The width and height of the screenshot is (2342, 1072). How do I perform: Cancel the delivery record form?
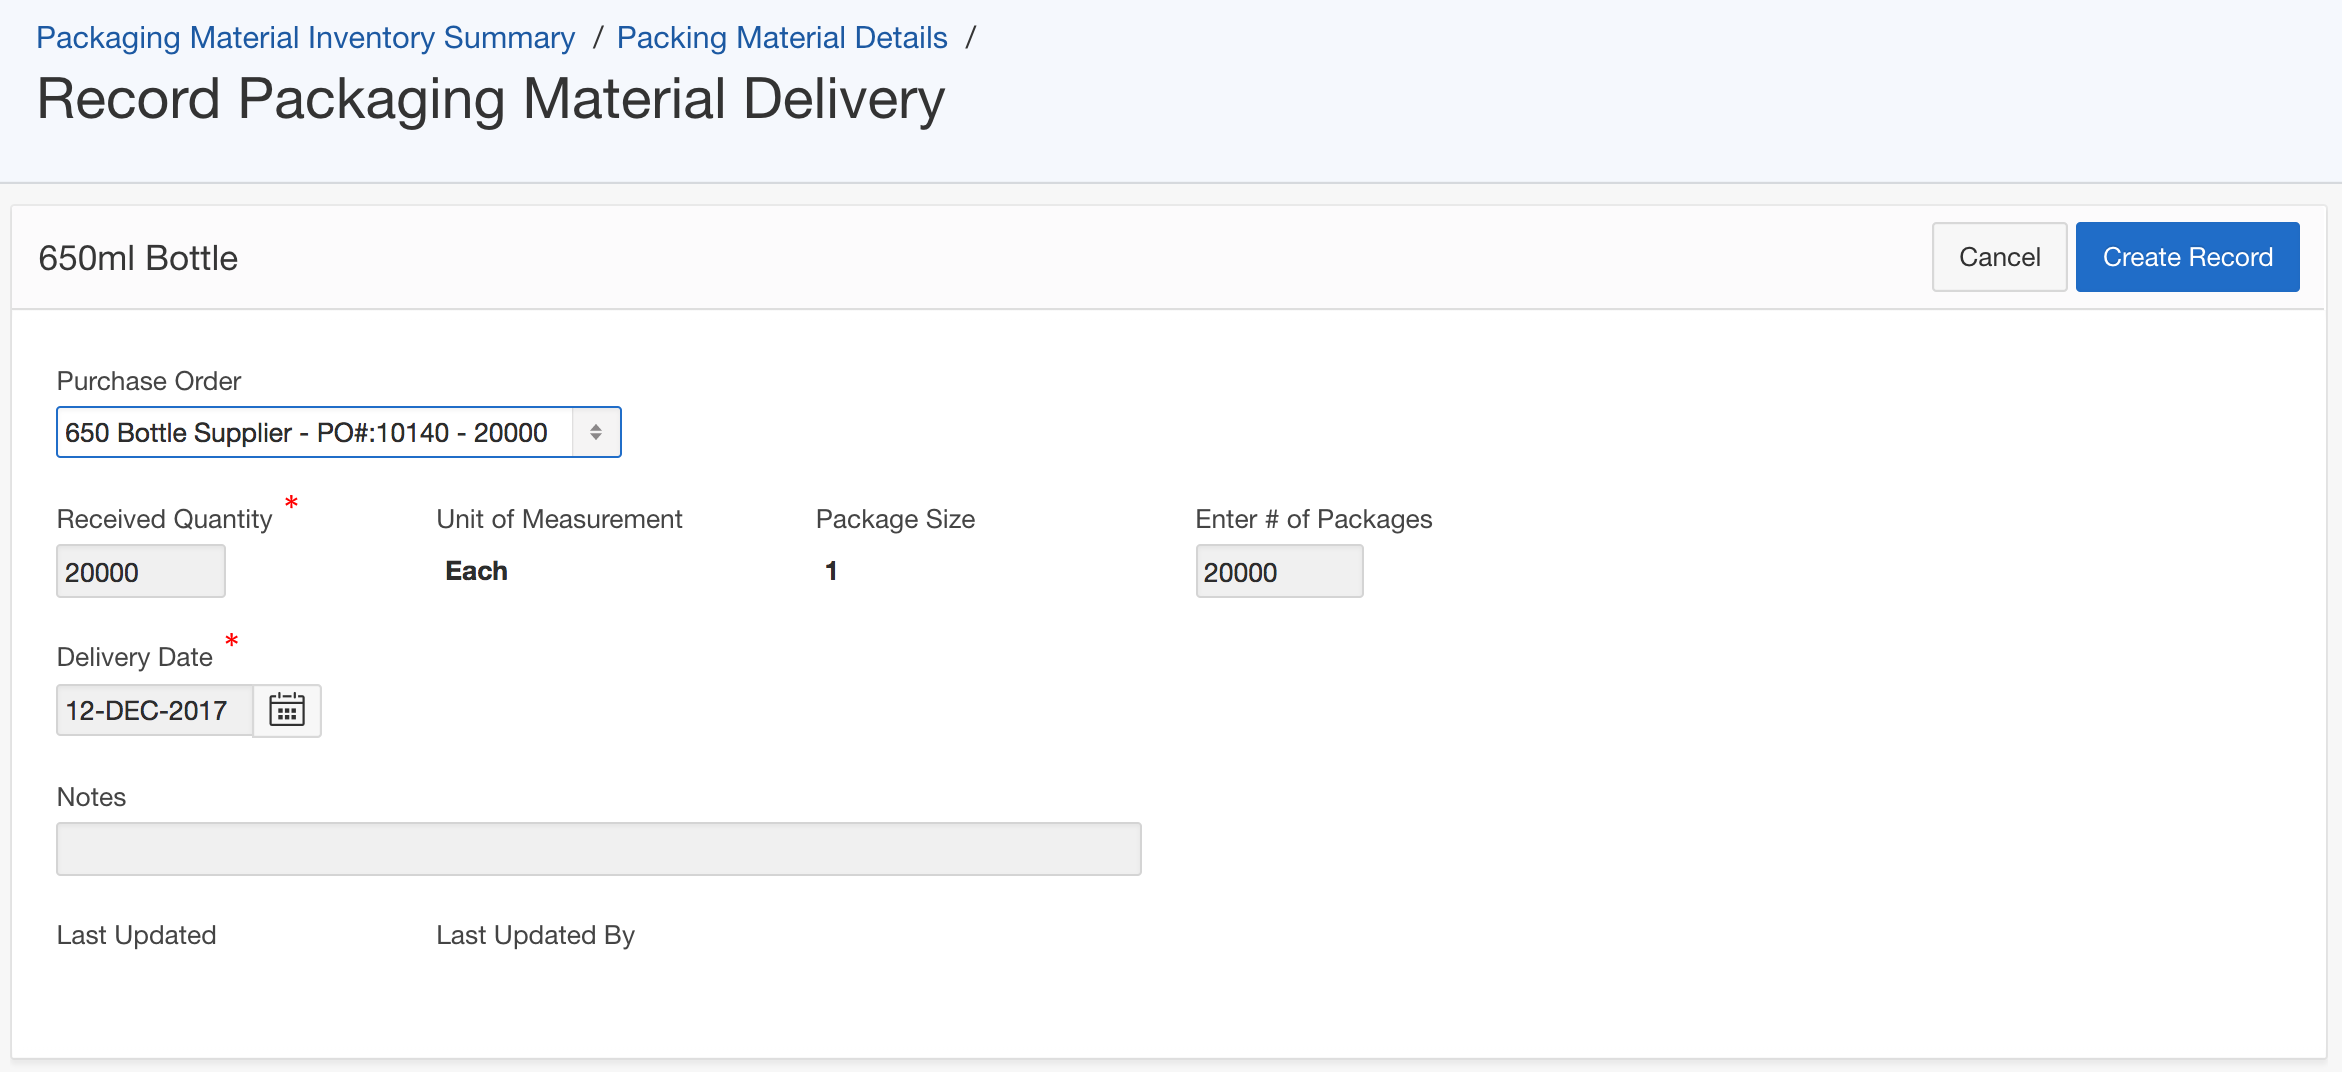[x=1999, y=257]
